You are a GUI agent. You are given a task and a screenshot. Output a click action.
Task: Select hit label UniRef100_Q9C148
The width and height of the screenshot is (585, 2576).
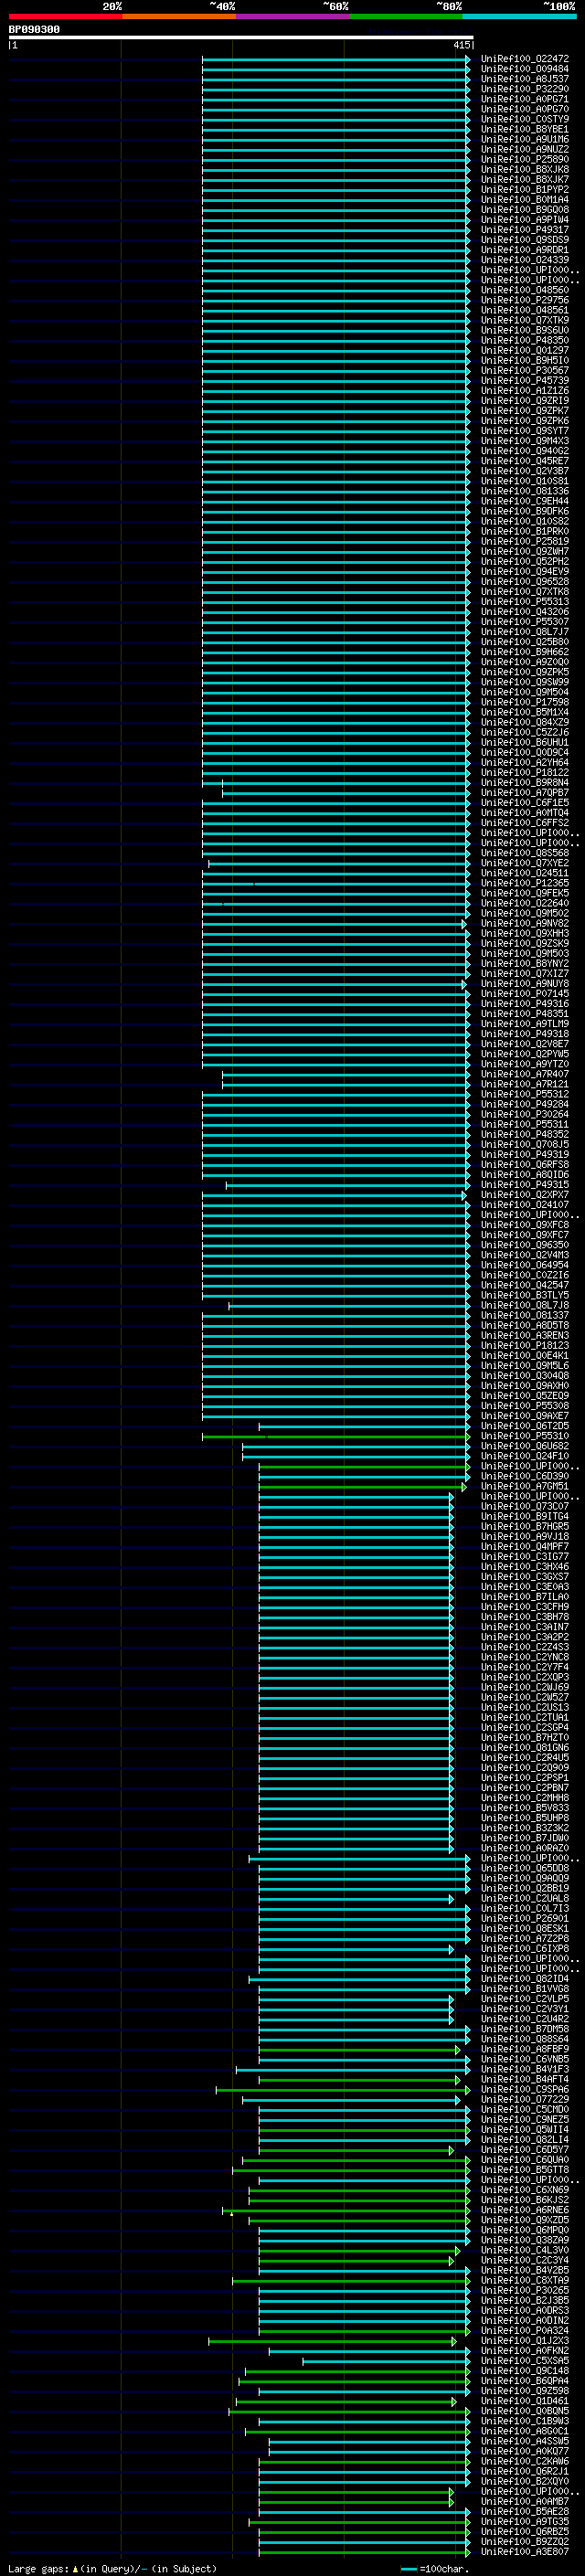point(525,2370)
